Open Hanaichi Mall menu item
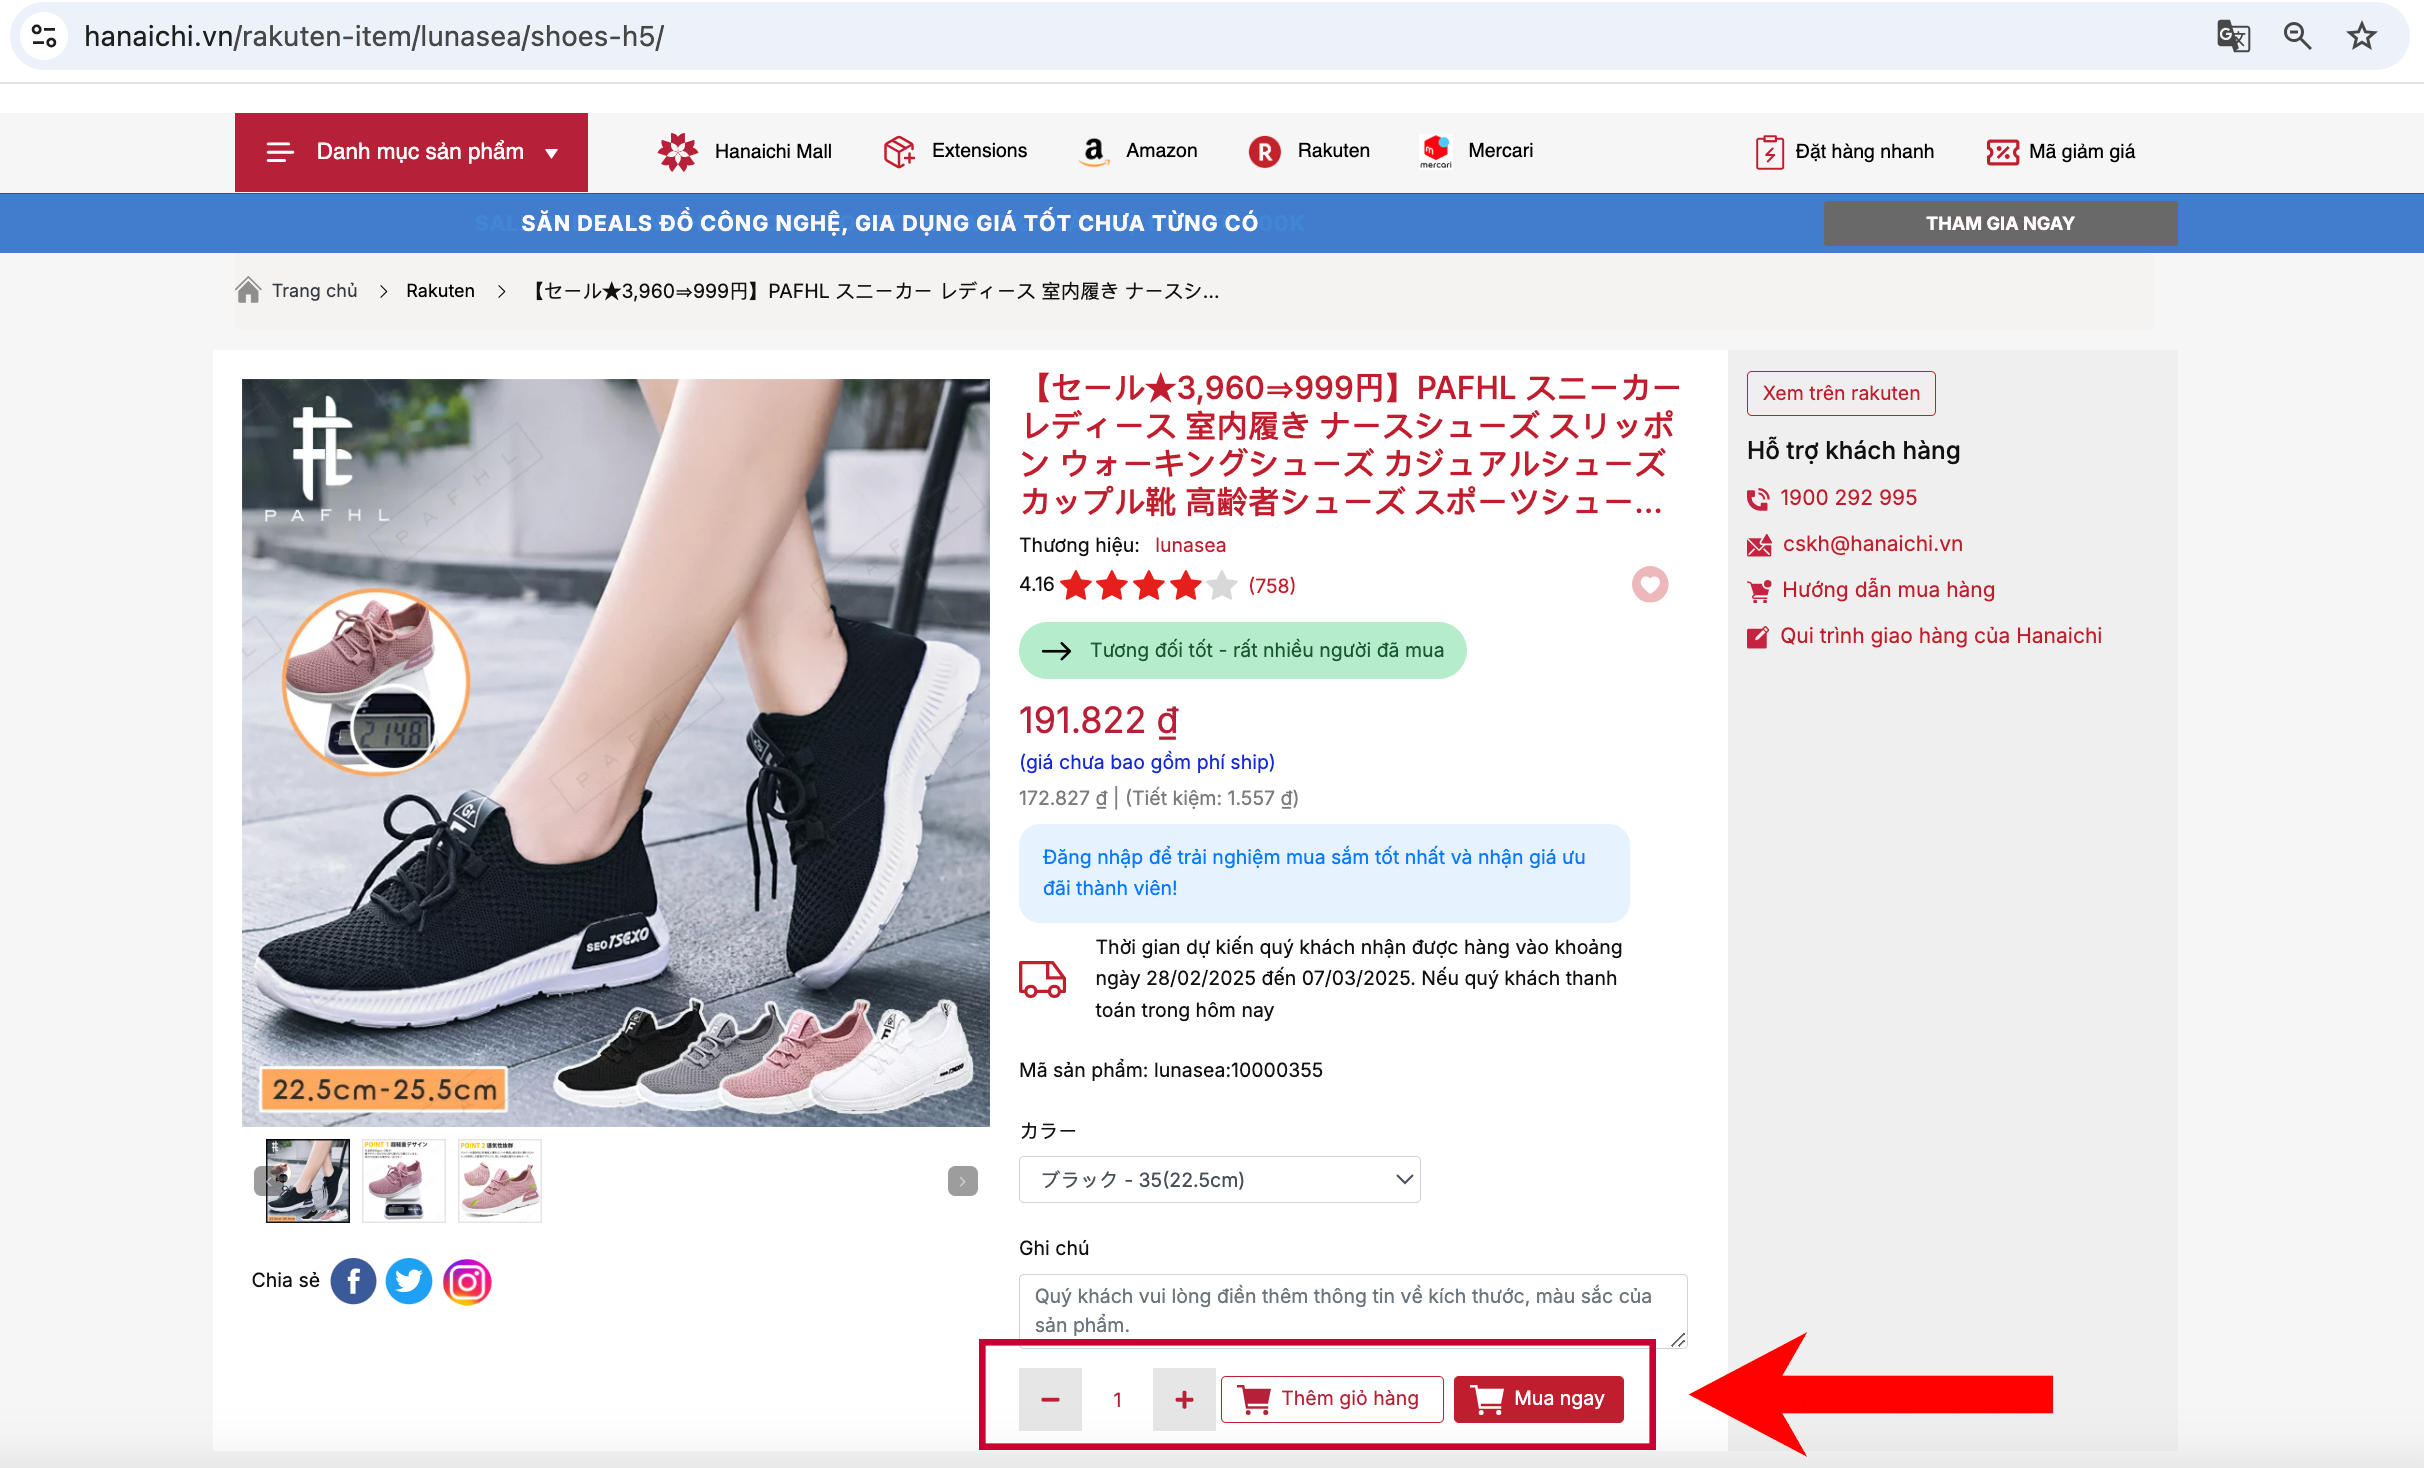Screen dimensions: 2424x1468 [x=772, y=151]
